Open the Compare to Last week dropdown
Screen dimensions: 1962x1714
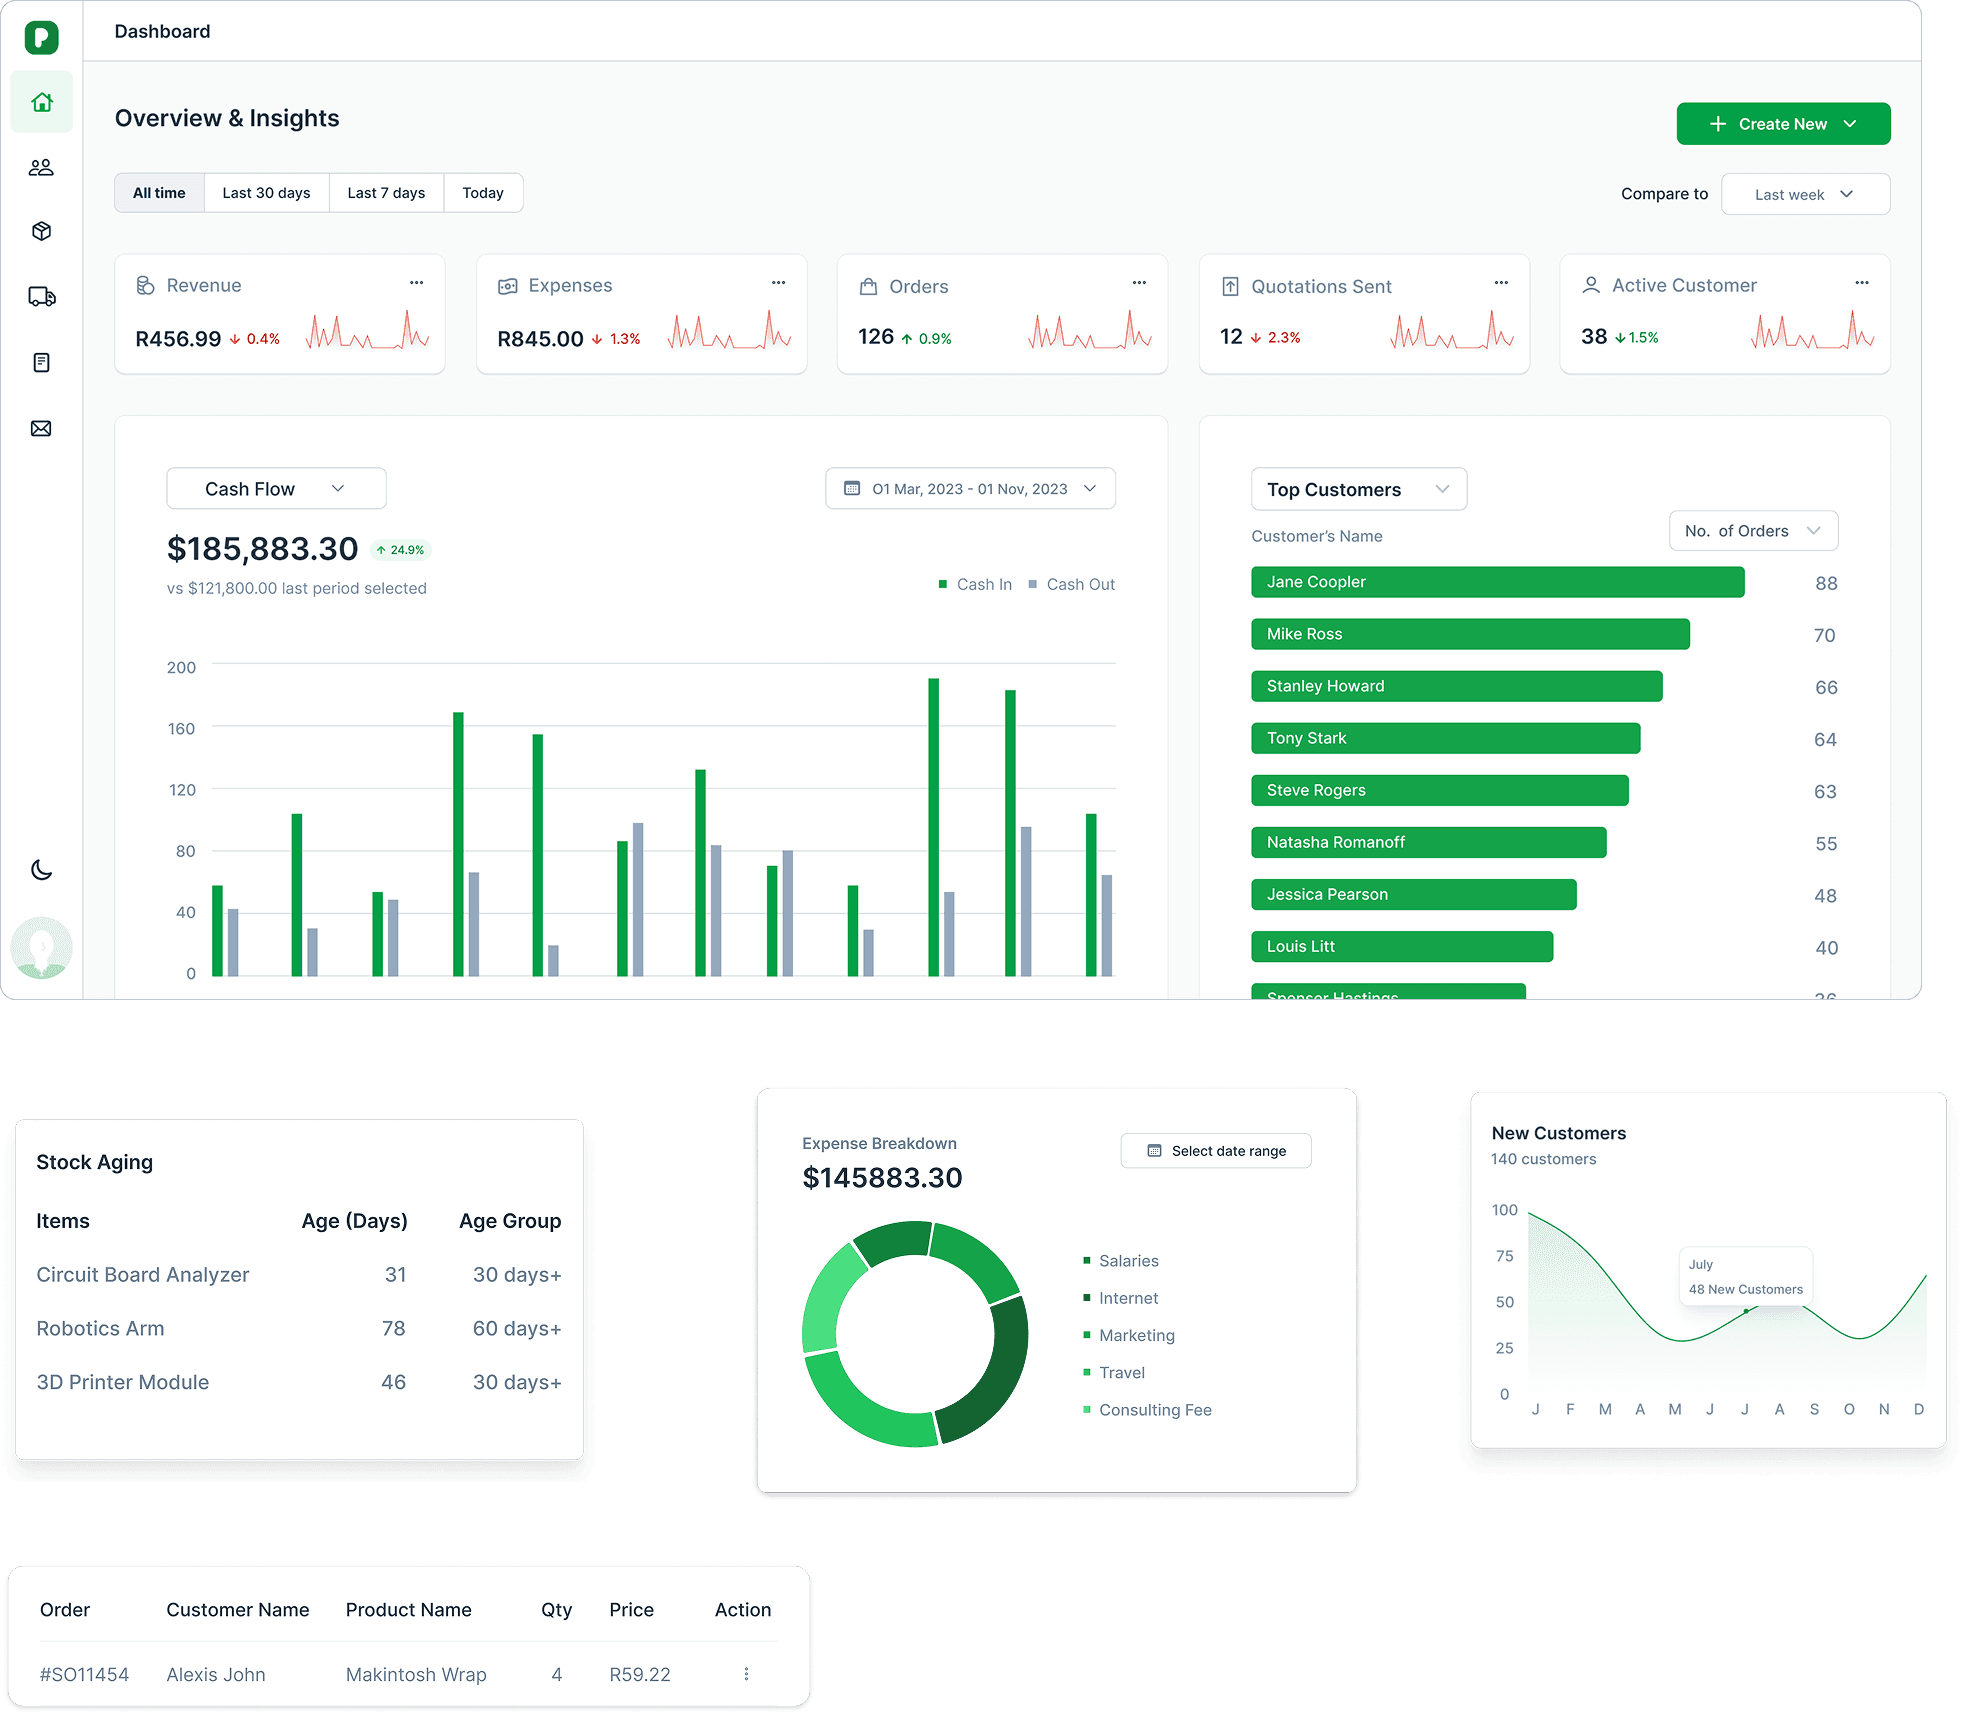pos(1804,194)
